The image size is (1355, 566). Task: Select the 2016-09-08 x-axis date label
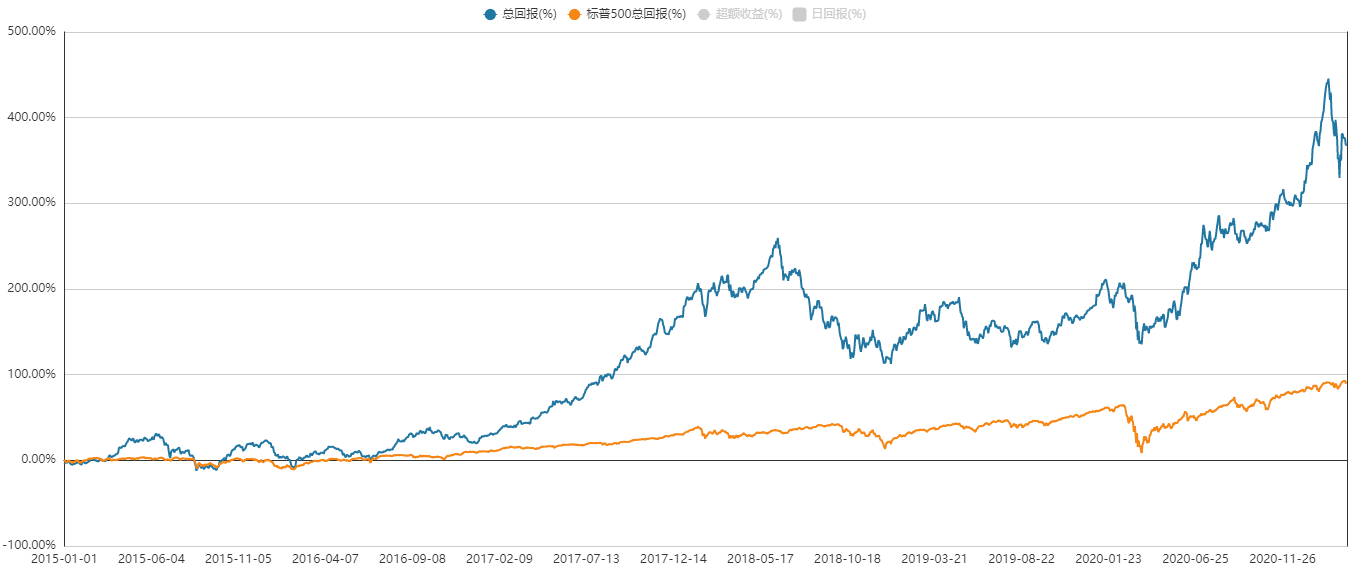click(x=412, y=557)
